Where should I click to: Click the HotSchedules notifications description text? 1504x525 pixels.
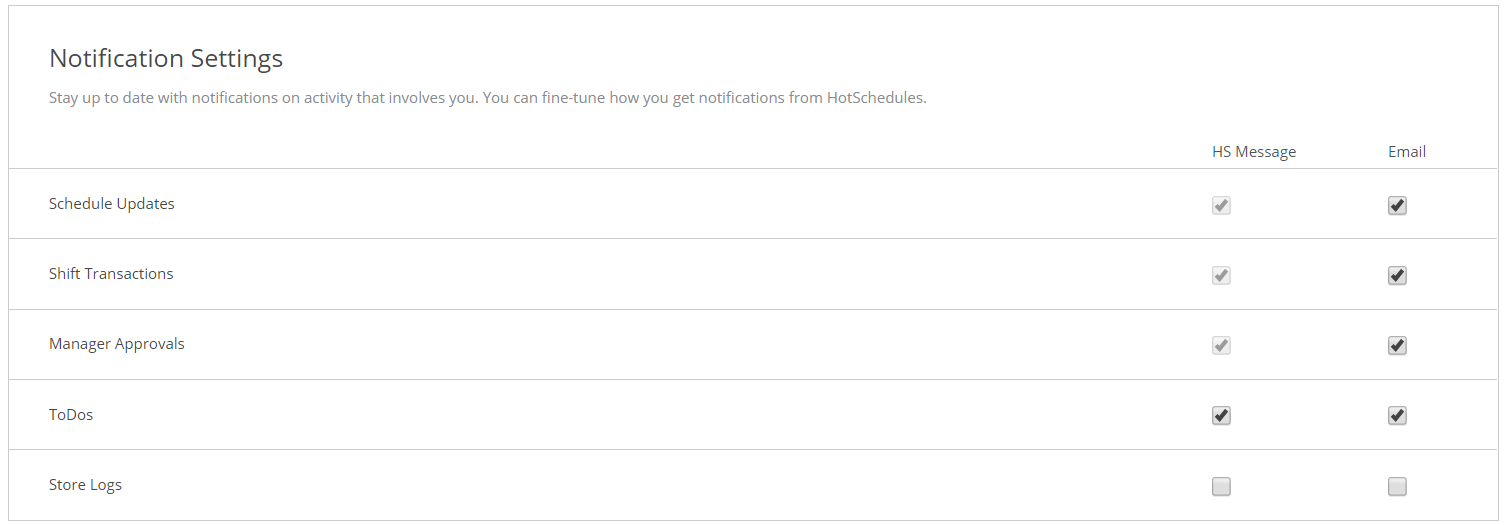tap(488, 98)
